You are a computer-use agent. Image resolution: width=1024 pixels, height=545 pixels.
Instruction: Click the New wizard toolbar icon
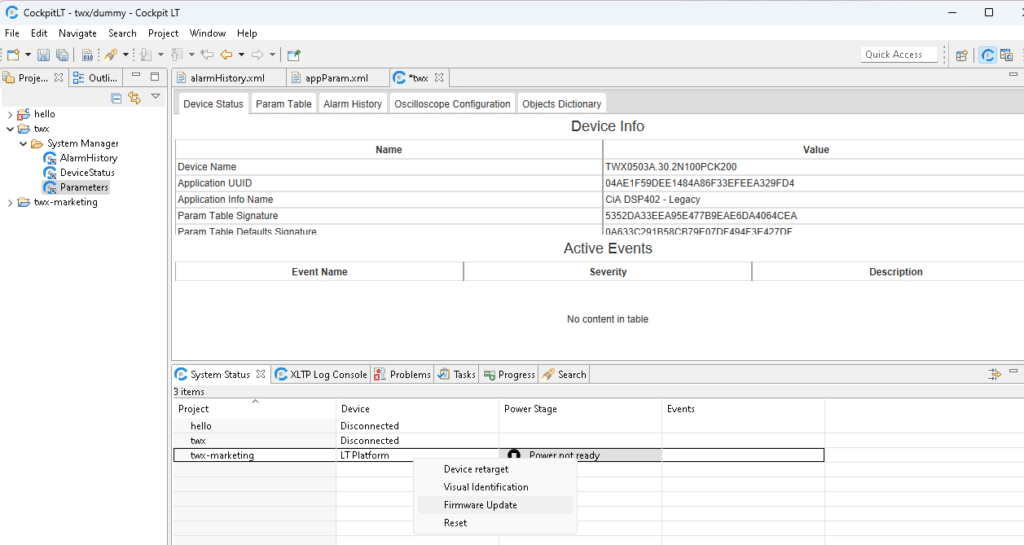(13, 55)
